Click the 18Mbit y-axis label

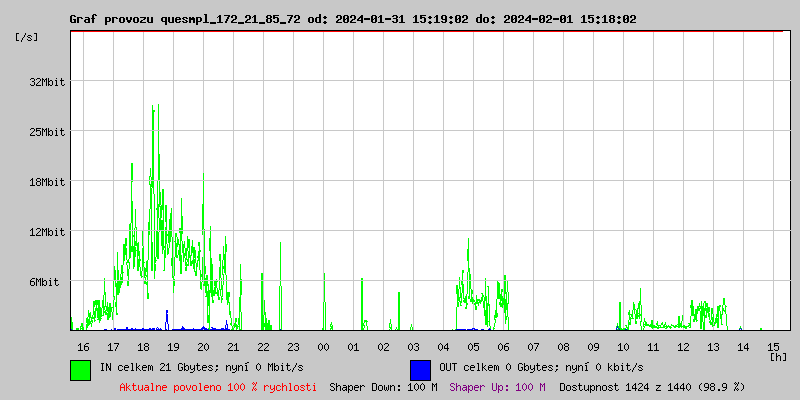point(47,182)
